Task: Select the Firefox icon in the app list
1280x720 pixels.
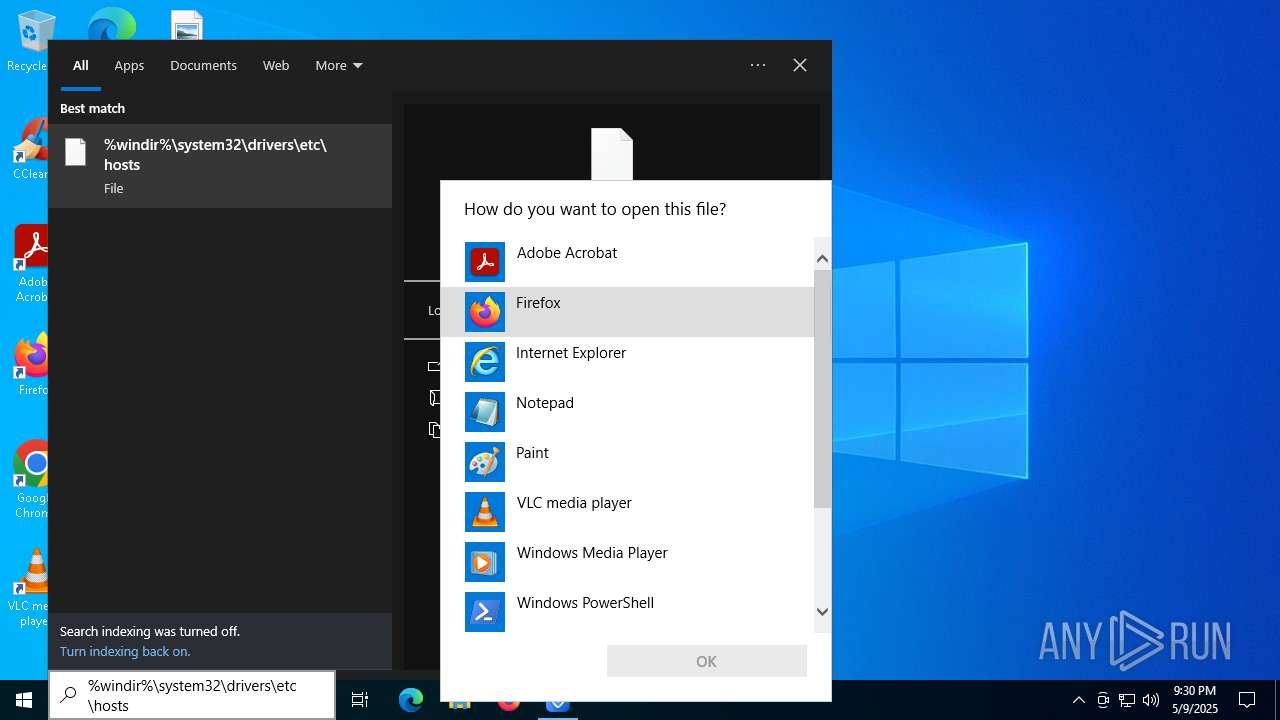Action: [x=485, y=312]
